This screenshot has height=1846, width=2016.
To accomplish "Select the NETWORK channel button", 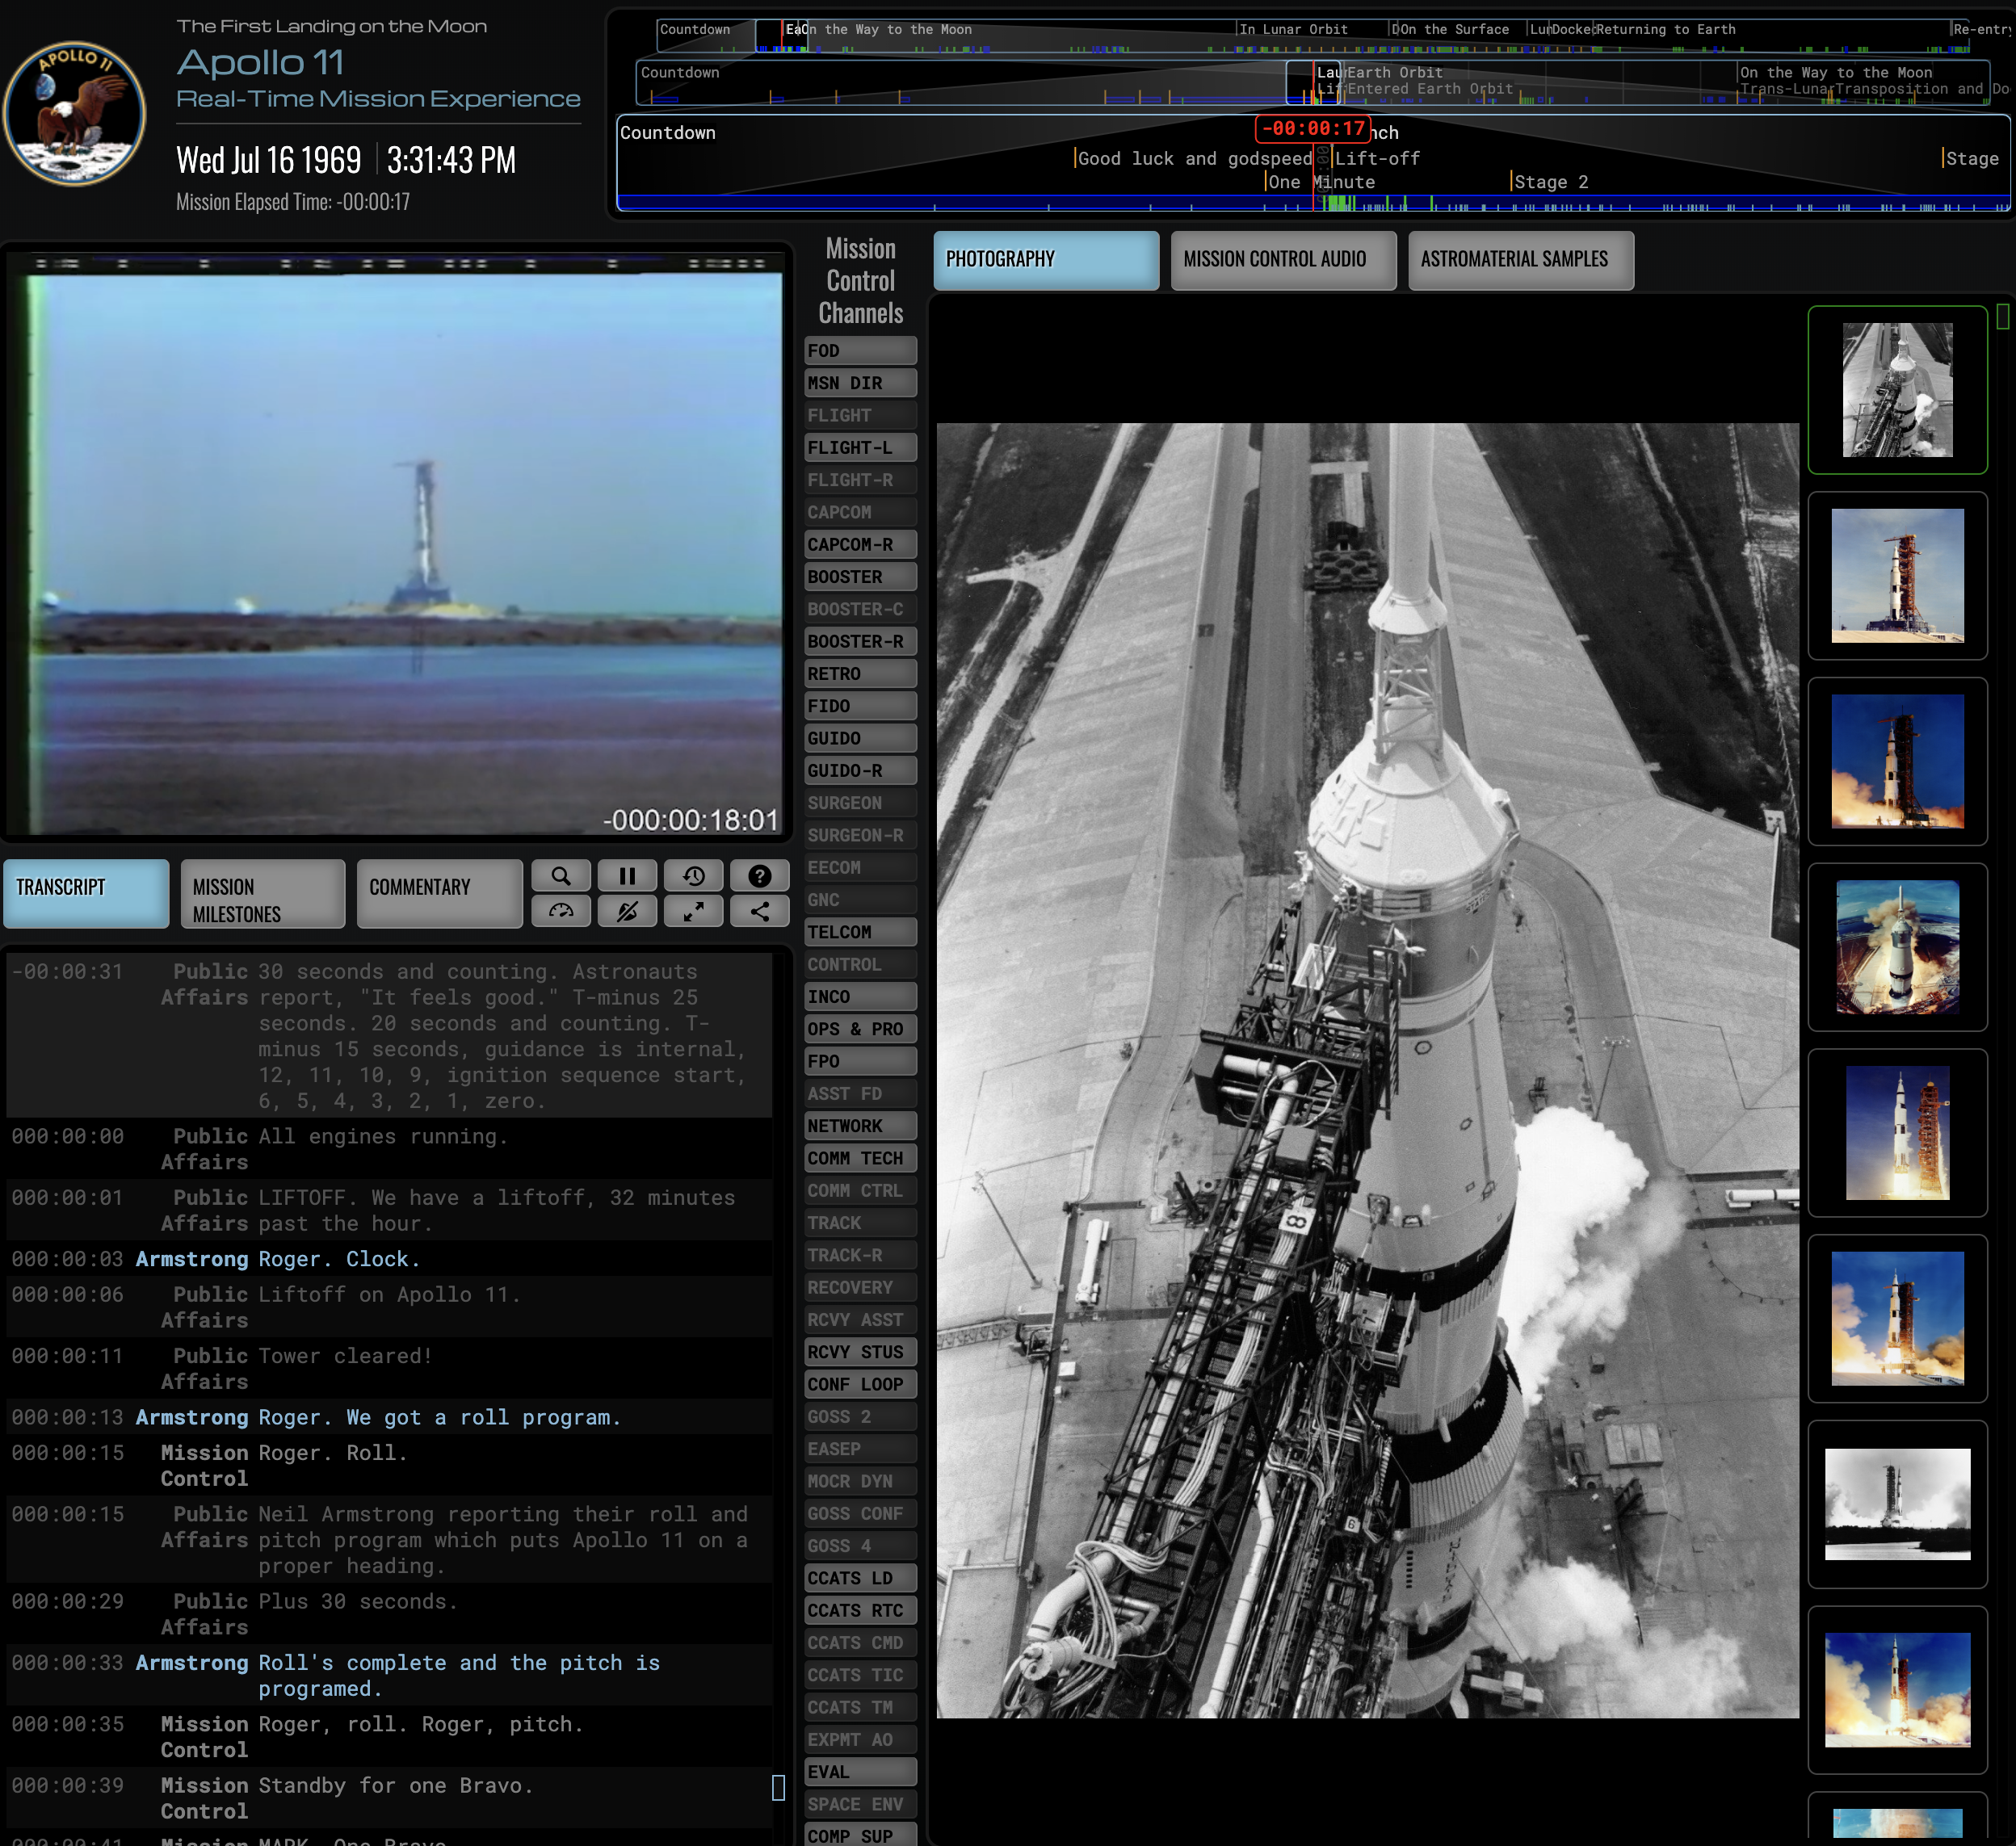I will (x=859, y=1126).
